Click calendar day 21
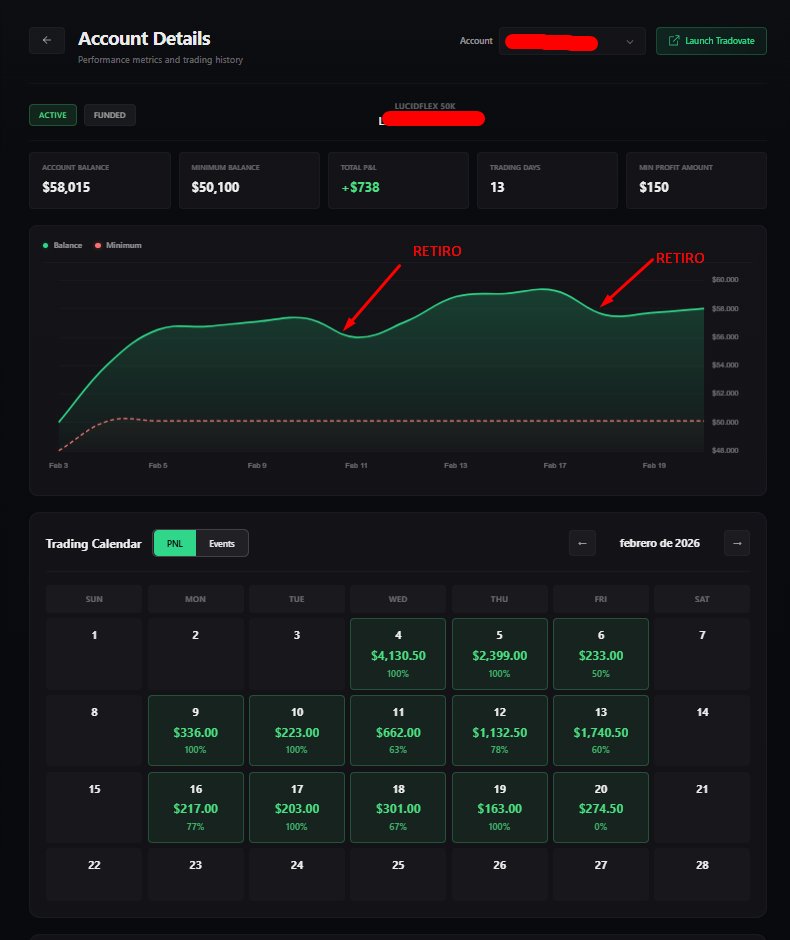 tap(702, 808)
